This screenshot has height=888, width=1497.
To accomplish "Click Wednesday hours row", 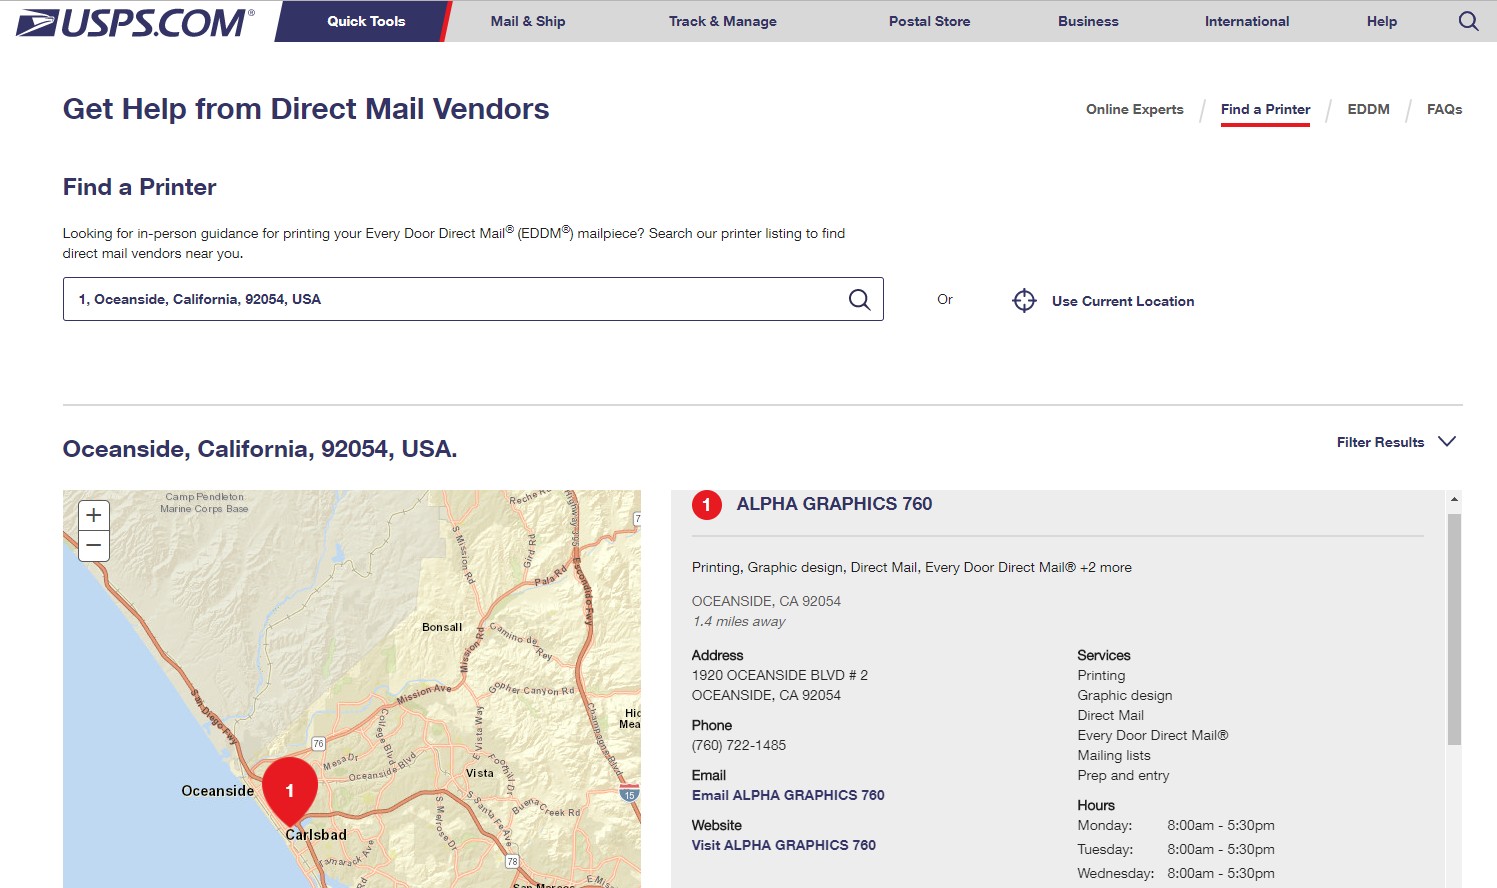I will click(x=1176, y=873).
